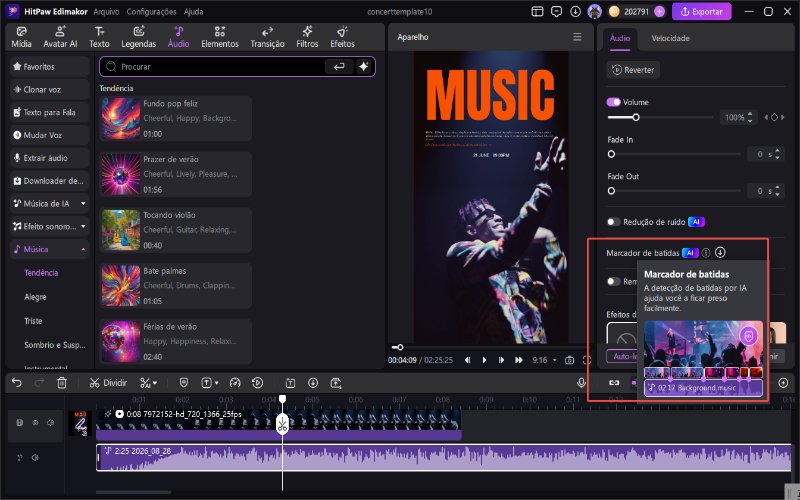Select the Velocidade tab in properties panel
This screenshot has height=500, width=800.
670,38
